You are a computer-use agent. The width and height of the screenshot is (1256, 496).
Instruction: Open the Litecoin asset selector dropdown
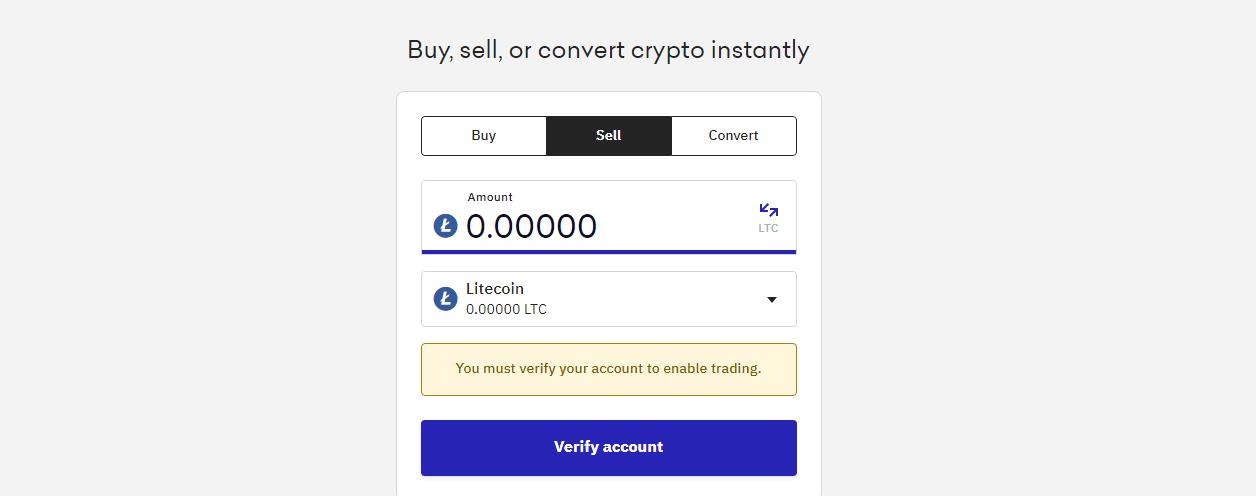tap(609, 299)
